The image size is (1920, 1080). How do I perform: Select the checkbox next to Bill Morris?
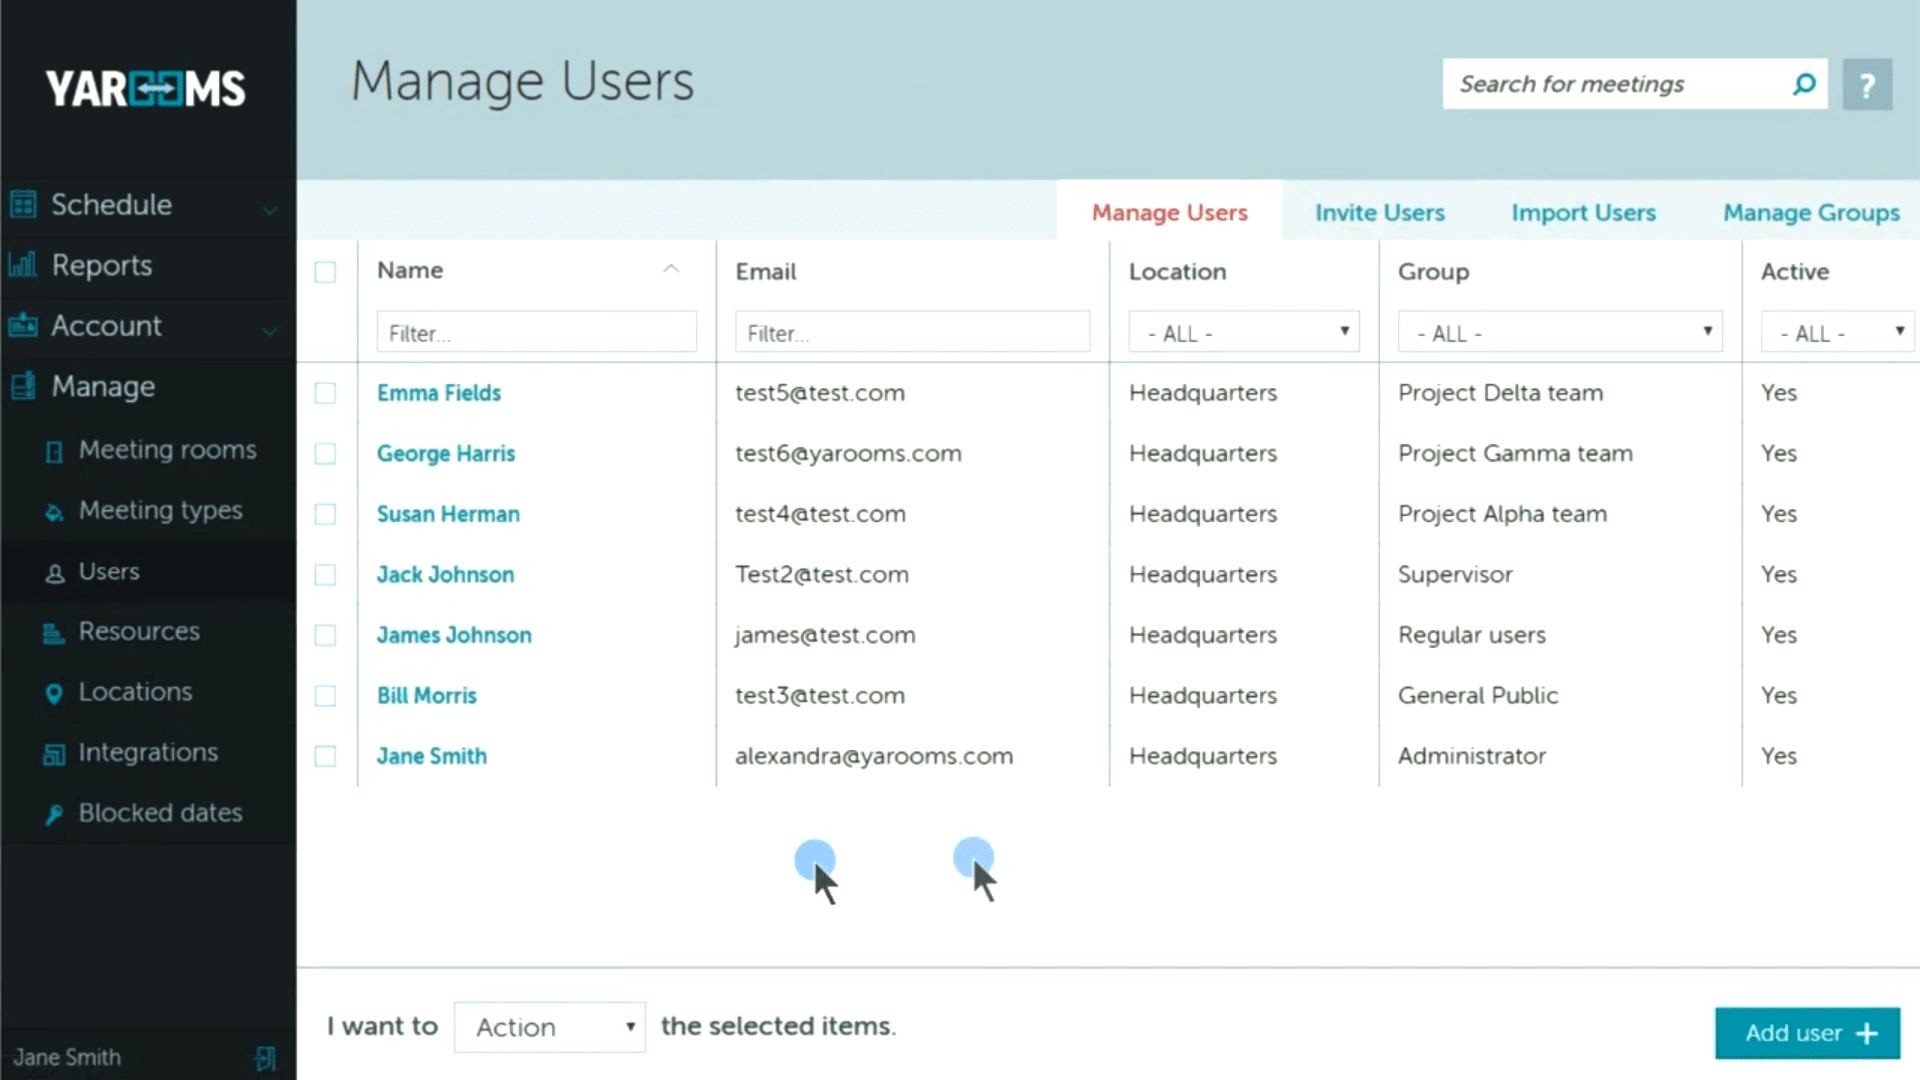(325, 696)
